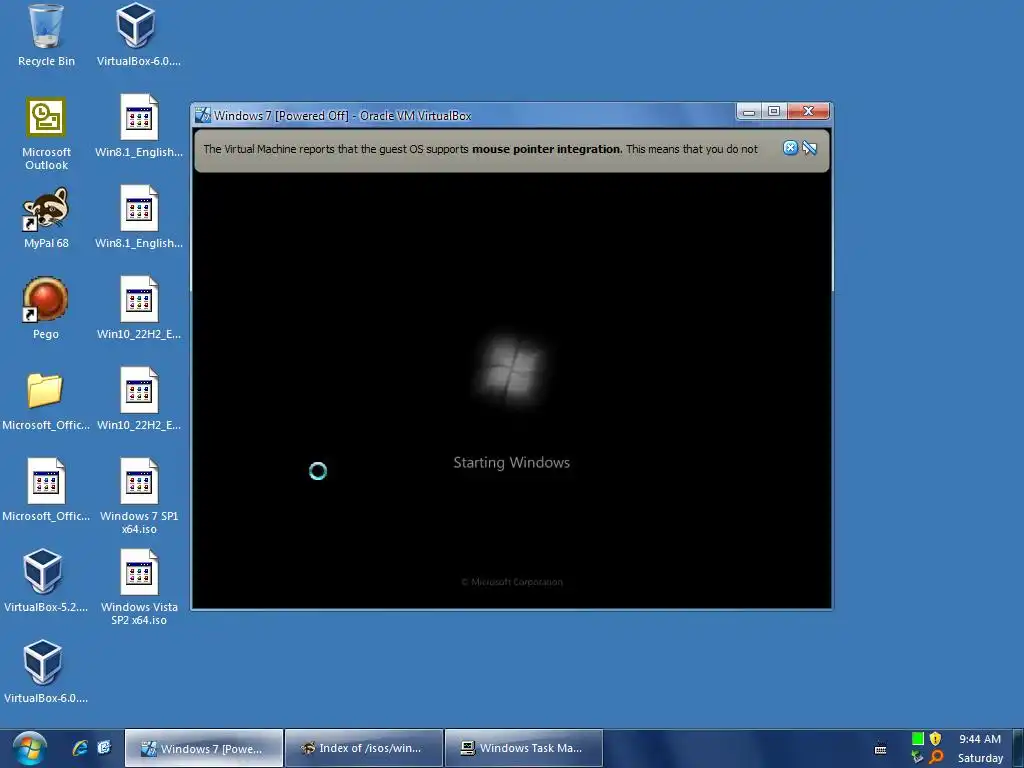Minimize the Oracle VM VirtualBox window
1024x768 pixels.
point(749,112)
